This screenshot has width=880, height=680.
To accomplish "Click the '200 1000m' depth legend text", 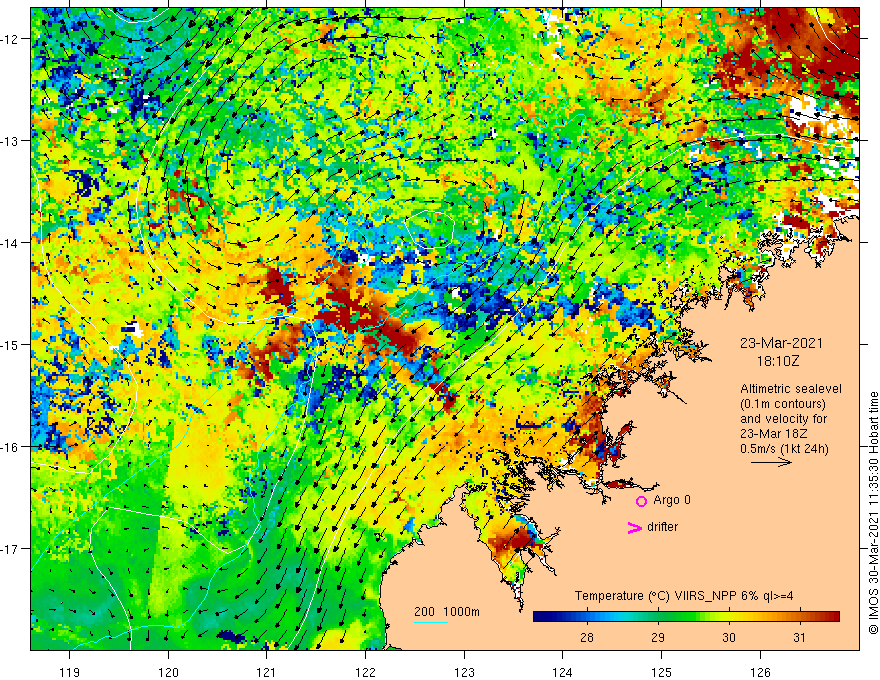I will (x=447, y=612).
